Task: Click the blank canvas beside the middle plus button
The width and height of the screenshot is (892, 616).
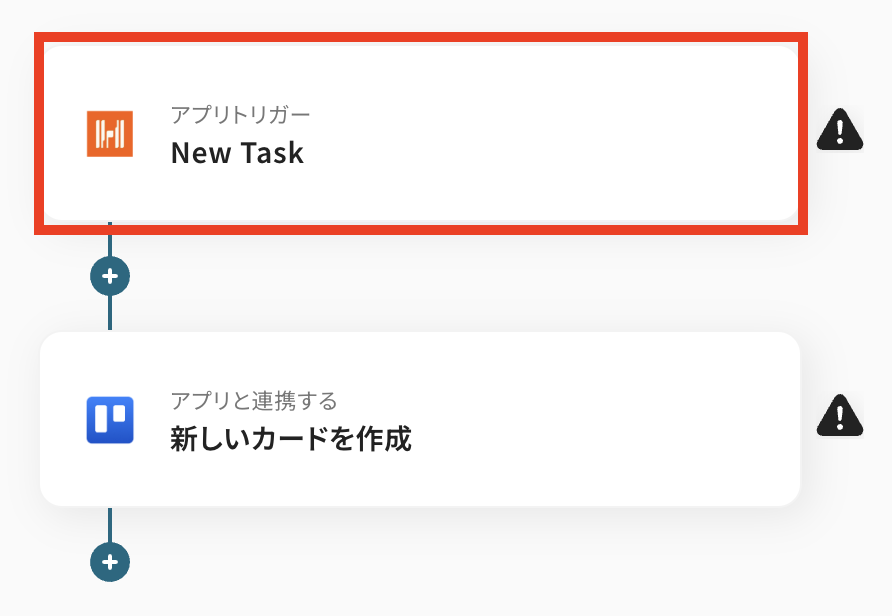Action: point(400,276)
